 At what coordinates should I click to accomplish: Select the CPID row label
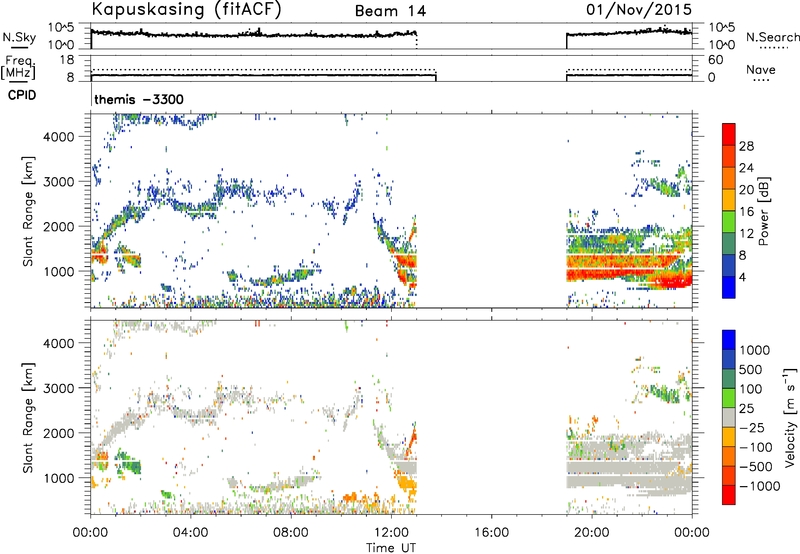[22, 95]
